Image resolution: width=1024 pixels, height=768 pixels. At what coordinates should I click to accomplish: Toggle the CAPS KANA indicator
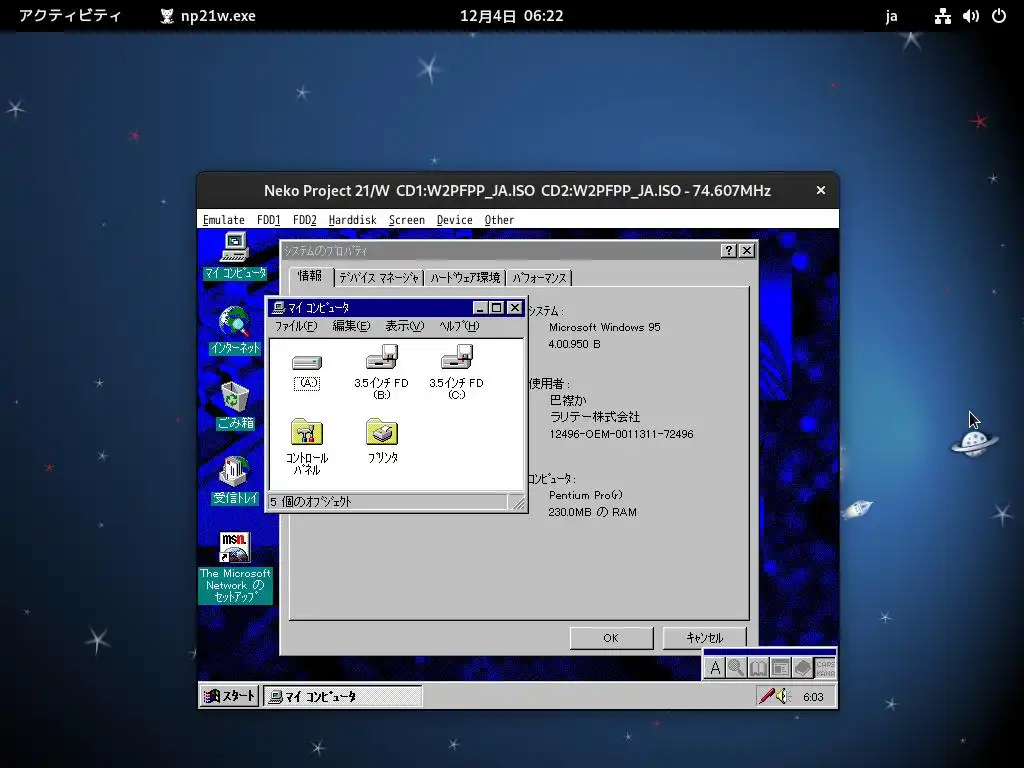coord(825,668)
